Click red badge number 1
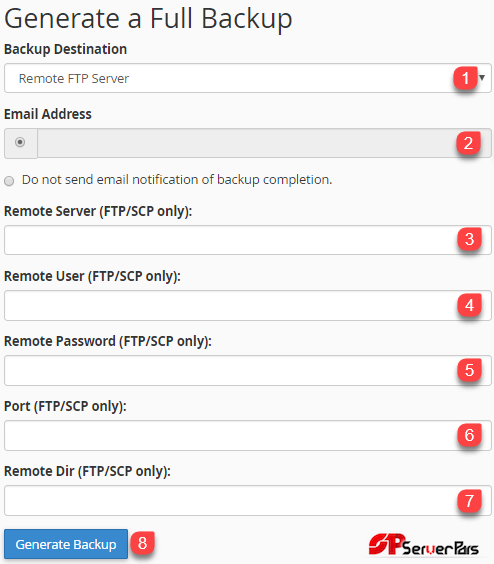The image size is (494, 564). 465,78
